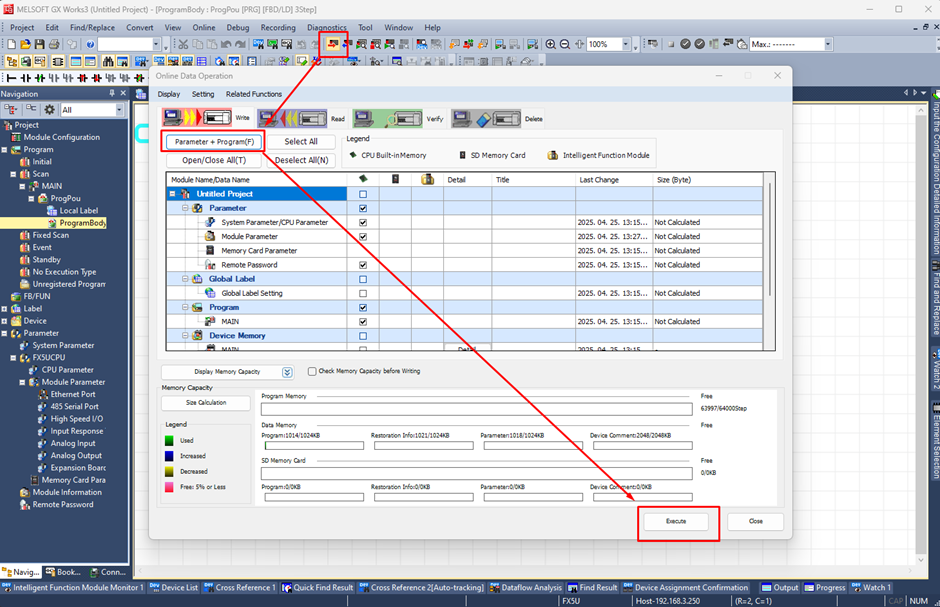Image resolution: width=940 pixels, height=607 pixels.
Task: Uncheck the Program MAIN checkbox
Action: click(363, 322)
